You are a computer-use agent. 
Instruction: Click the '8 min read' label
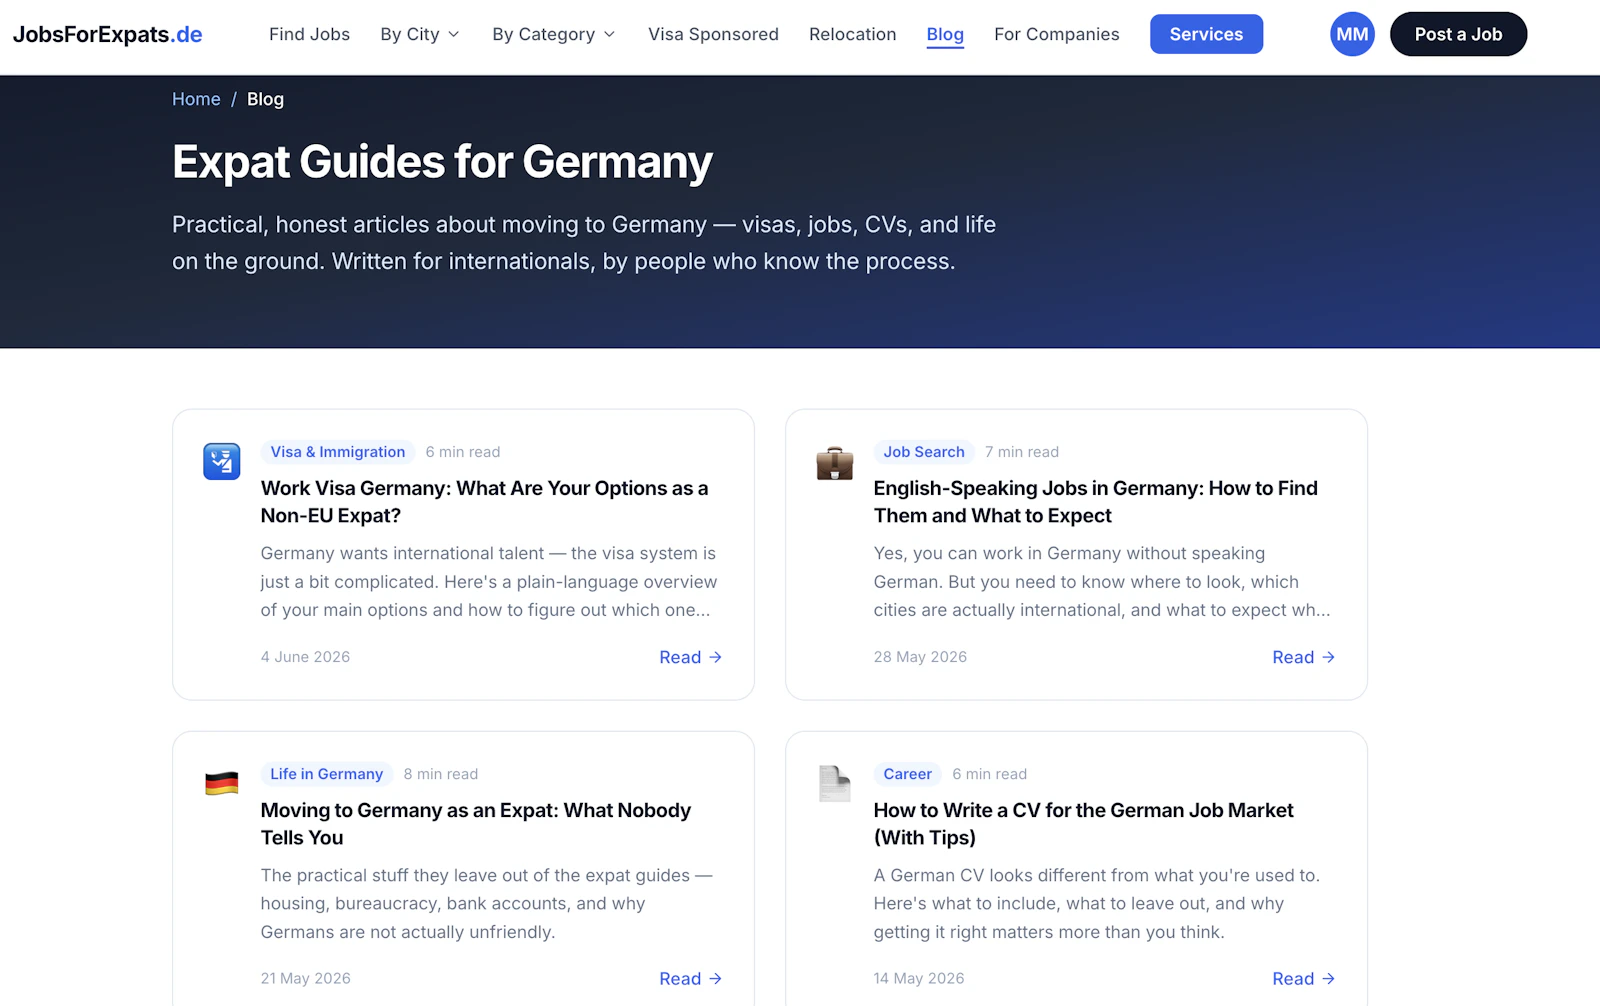[441, 774]
